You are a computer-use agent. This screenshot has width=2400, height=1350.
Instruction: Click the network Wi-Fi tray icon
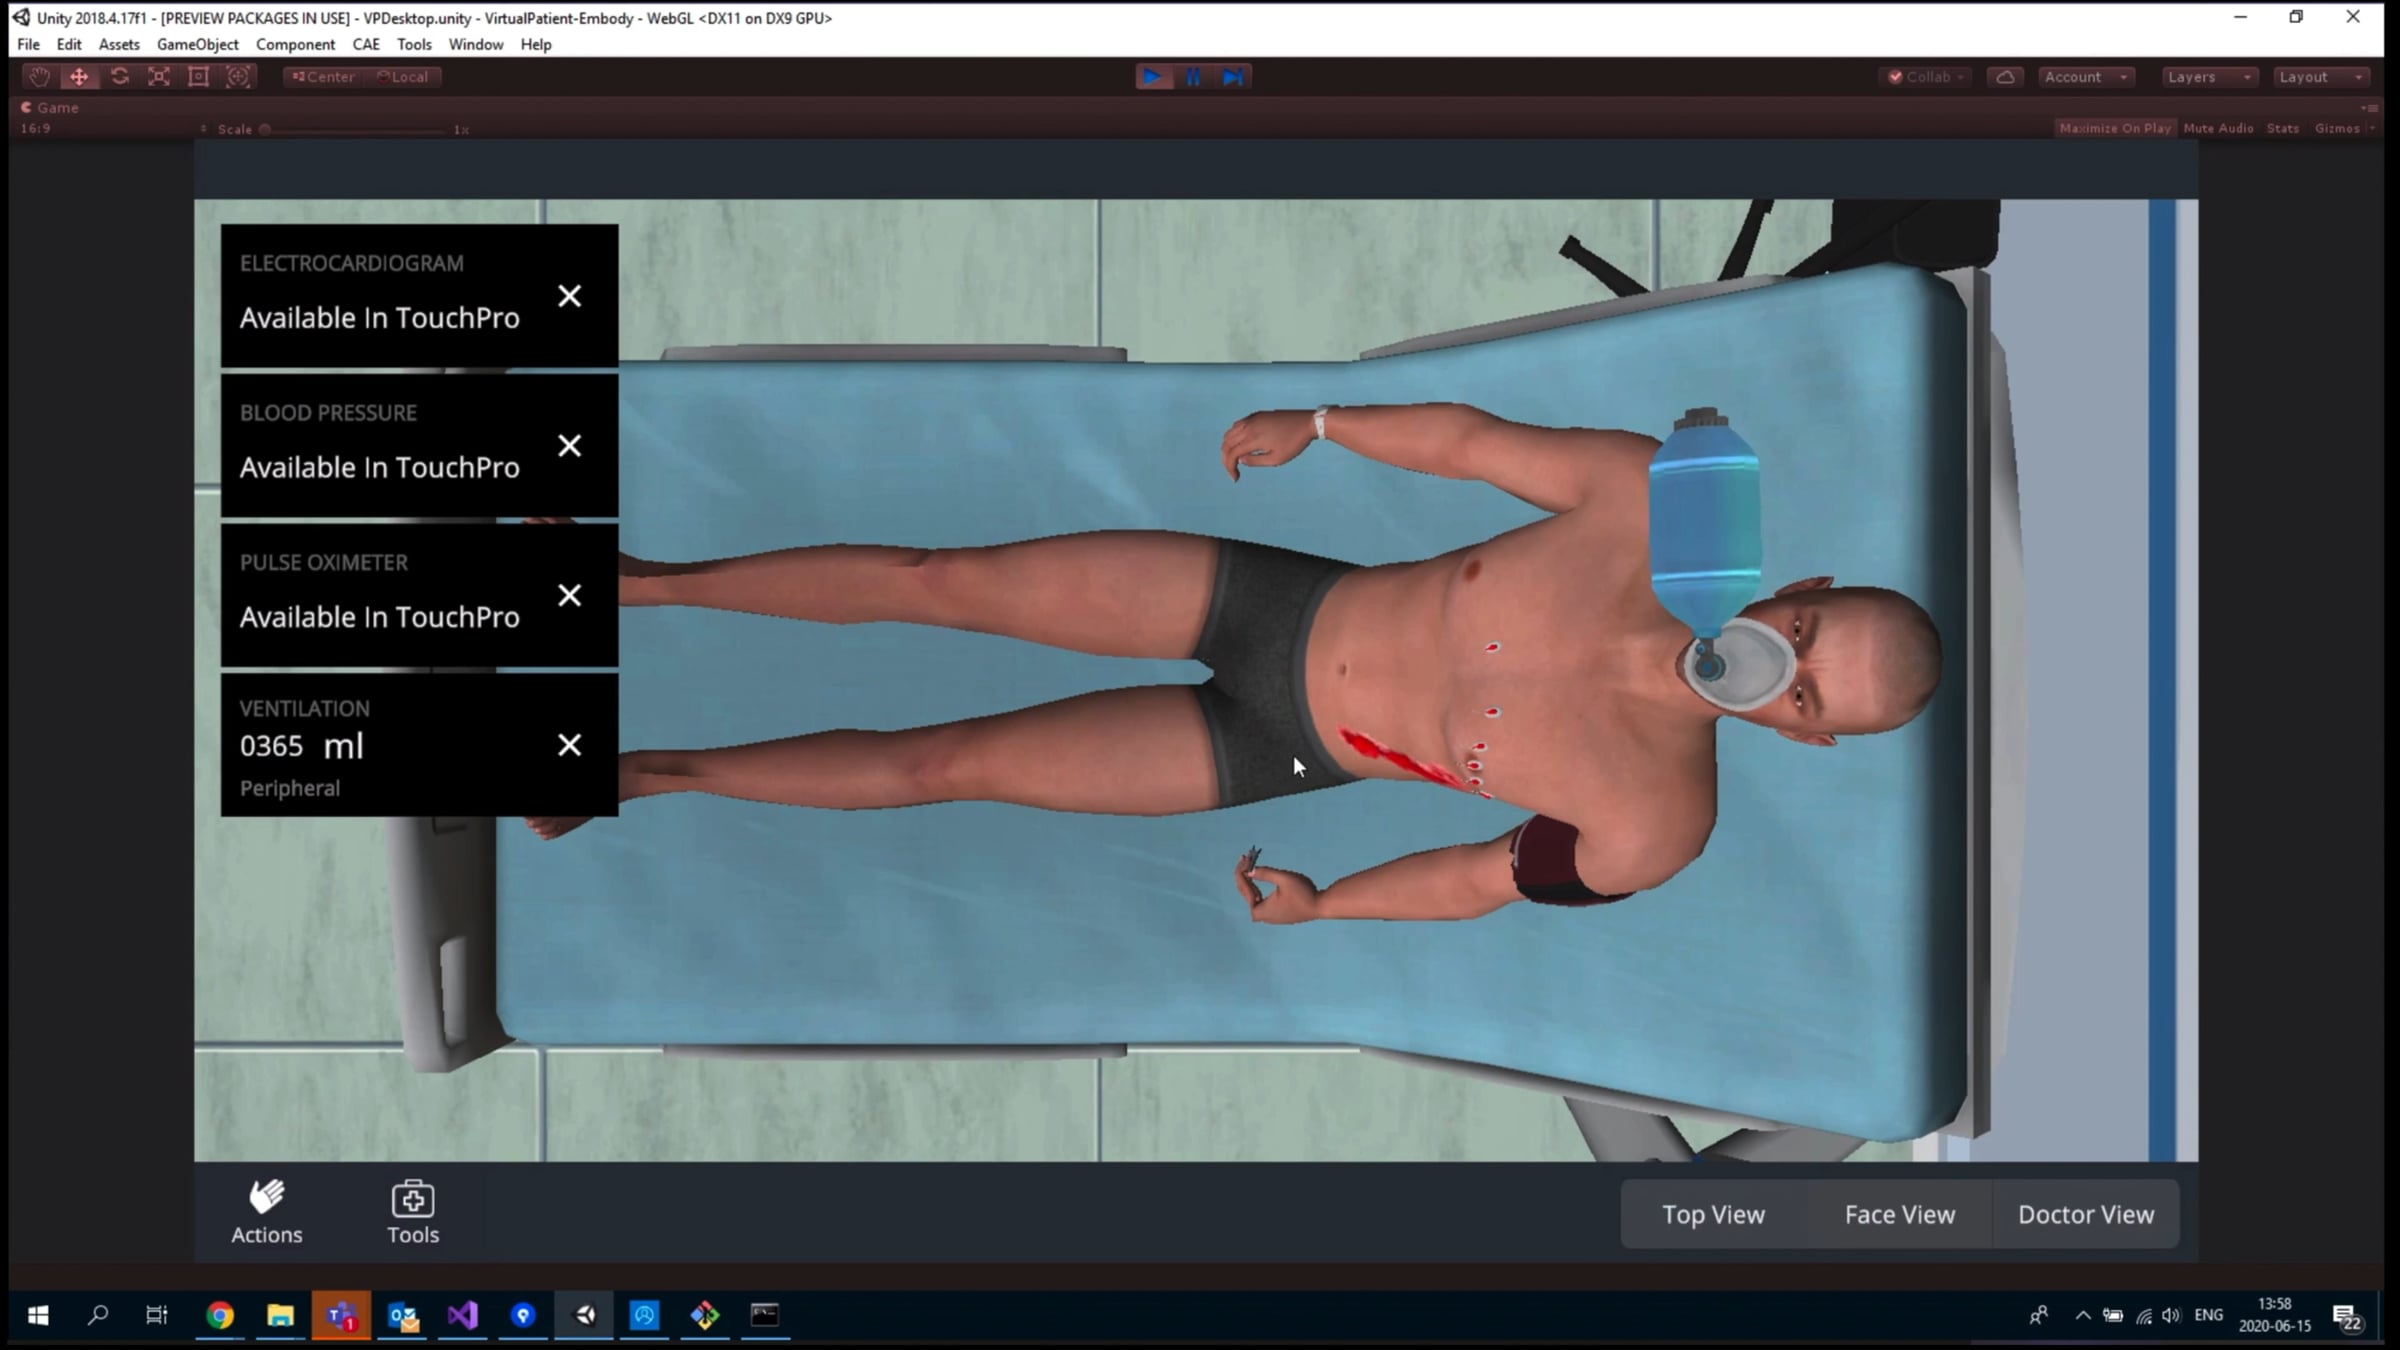(x=2144, y=1316)
